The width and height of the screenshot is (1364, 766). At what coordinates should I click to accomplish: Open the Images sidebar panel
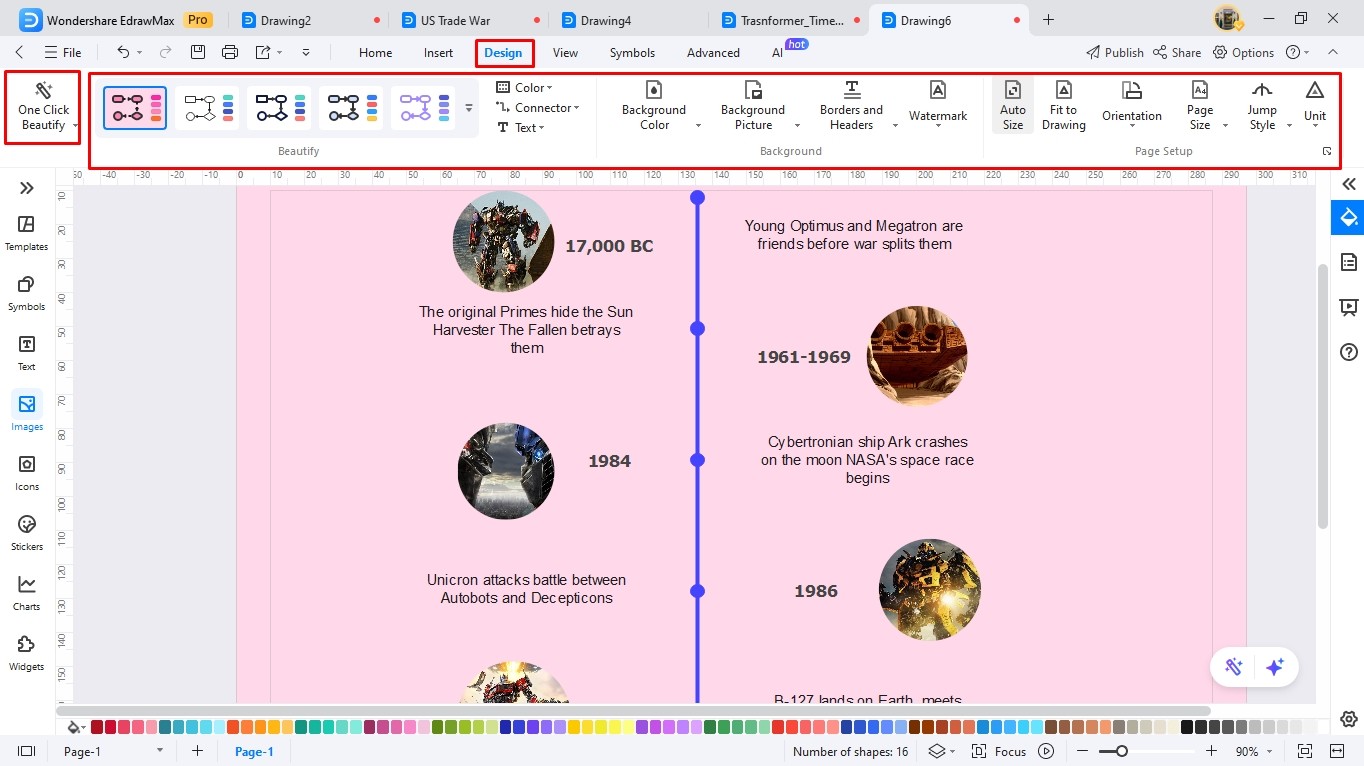click(27, 413)
